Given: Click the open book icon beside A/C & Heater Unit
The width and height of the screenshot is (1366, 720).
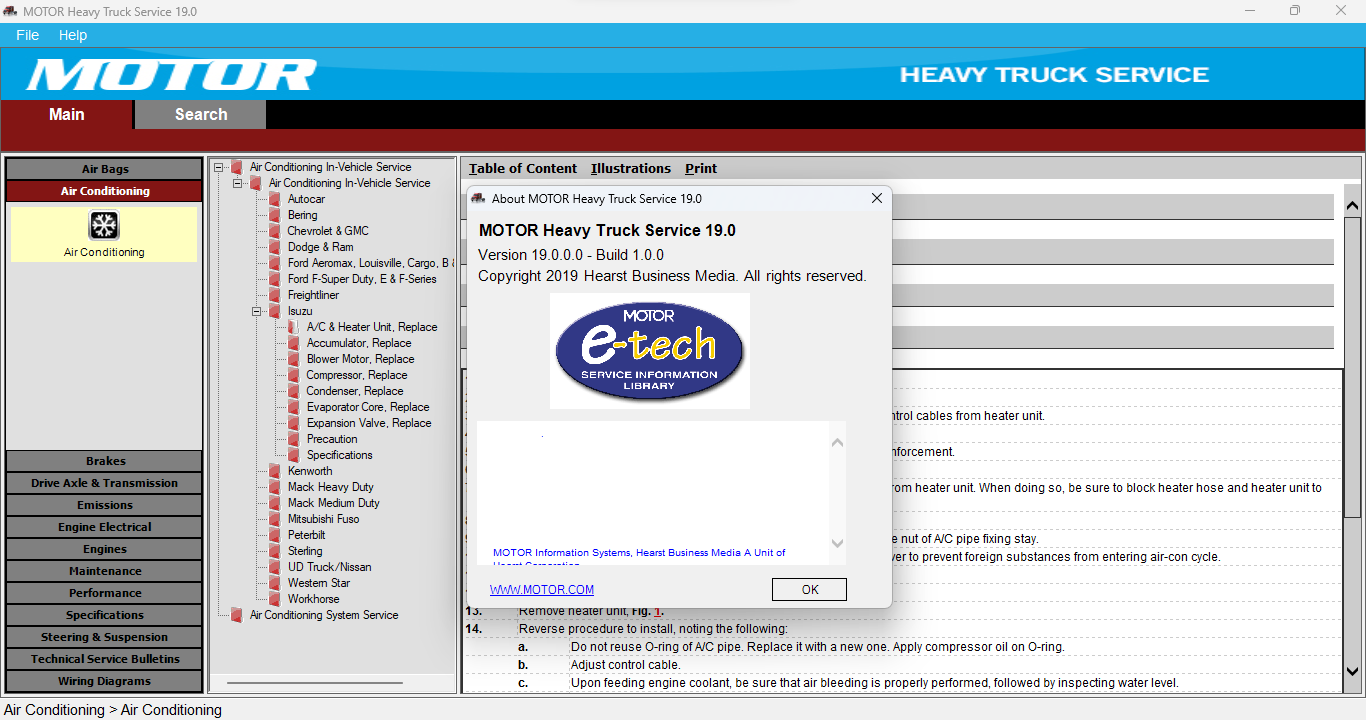Looking at the screenshot, I should click(x=294, y=327).
